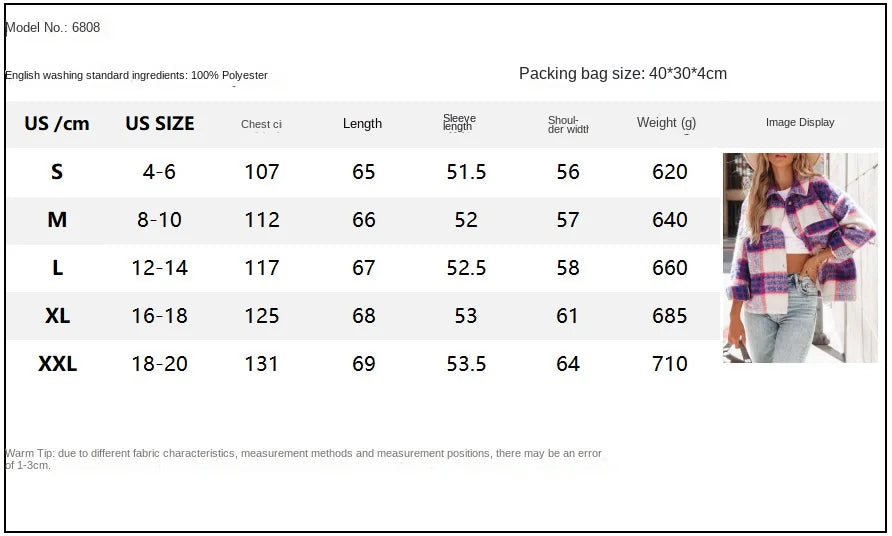This screenshot has height=536, width=892.
Task: Click the XL size row label
Action: [57, 316]
